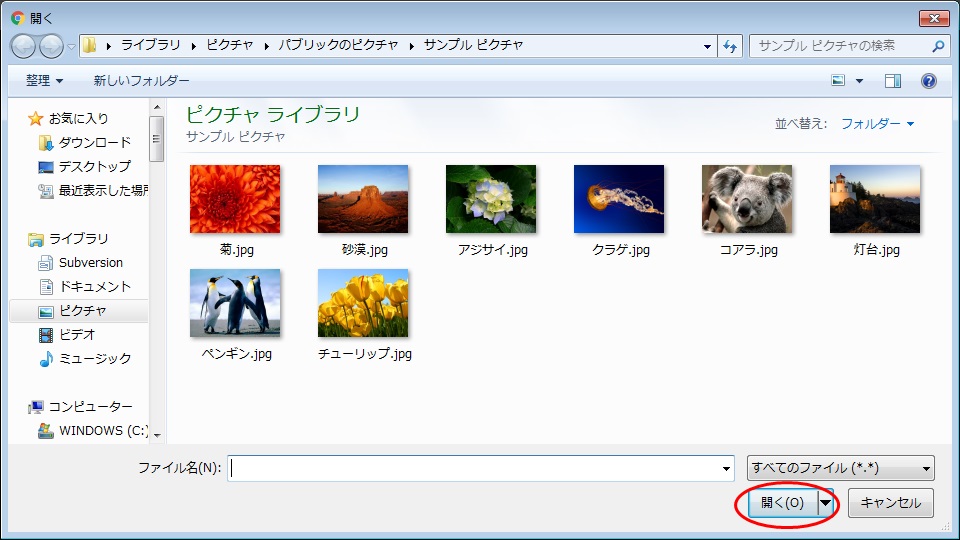Click the Back navigation arrow button
The image size is (960, 540).
[23, 46]
